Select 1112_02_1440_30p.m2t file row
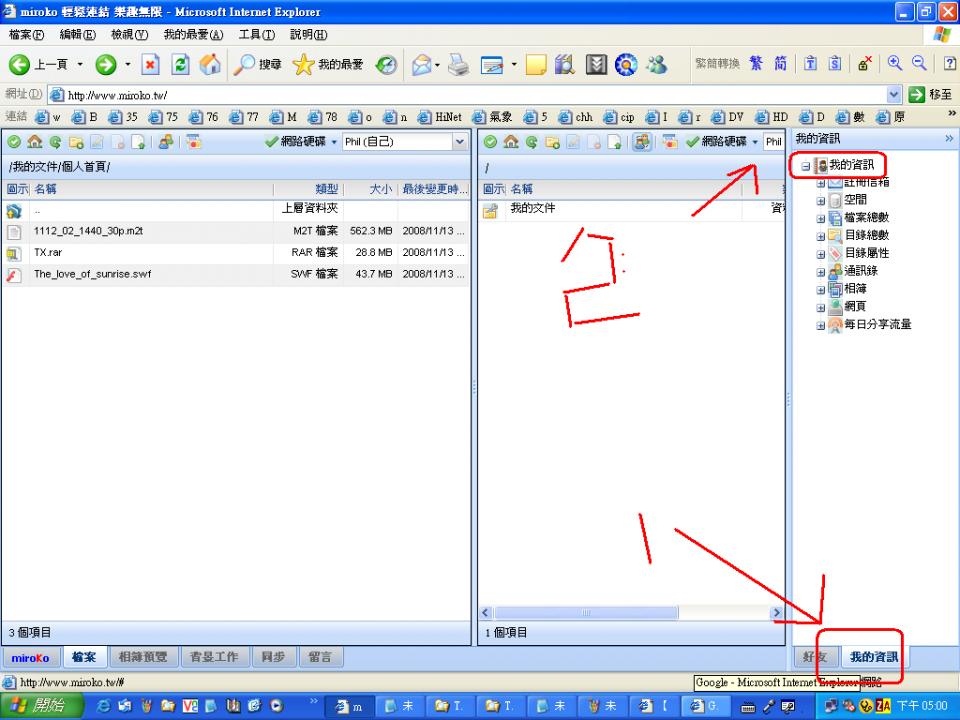Image resolution: width=960 pixels, height=720 pixels. [x=236, y=231]
